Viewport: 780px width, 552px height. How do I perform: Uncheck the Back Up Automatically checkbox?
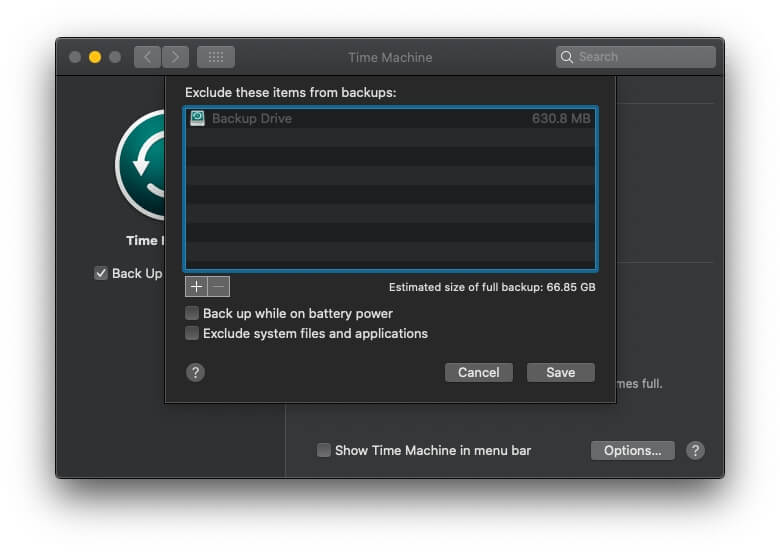101,273
